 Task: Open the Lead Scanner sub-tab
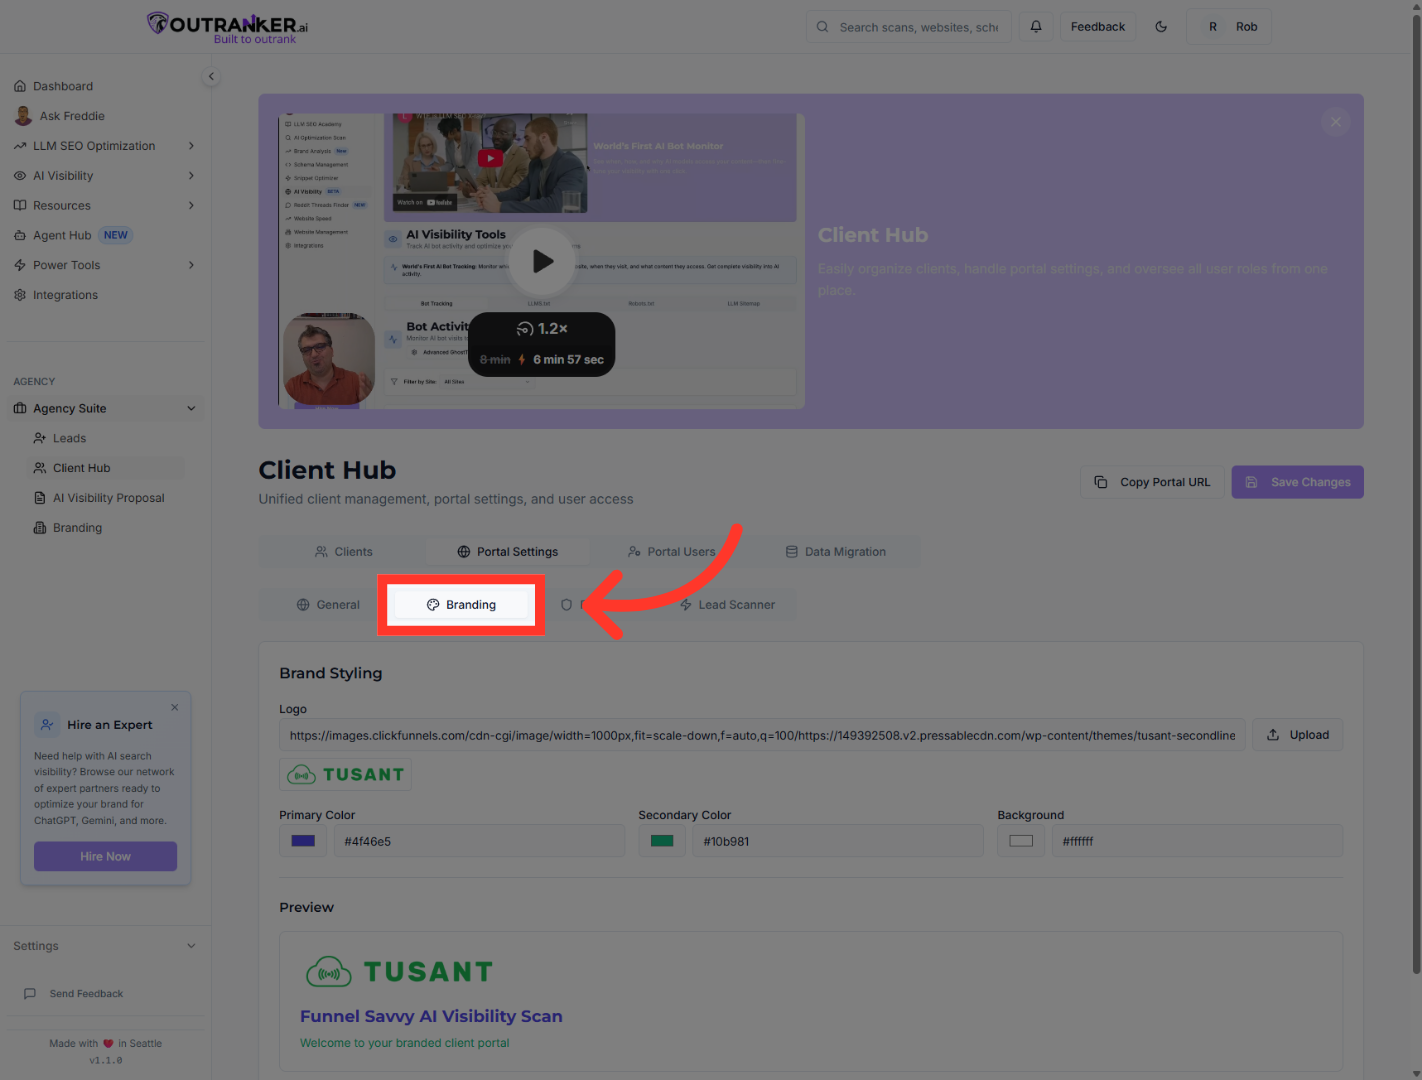(x=727, y=605)
